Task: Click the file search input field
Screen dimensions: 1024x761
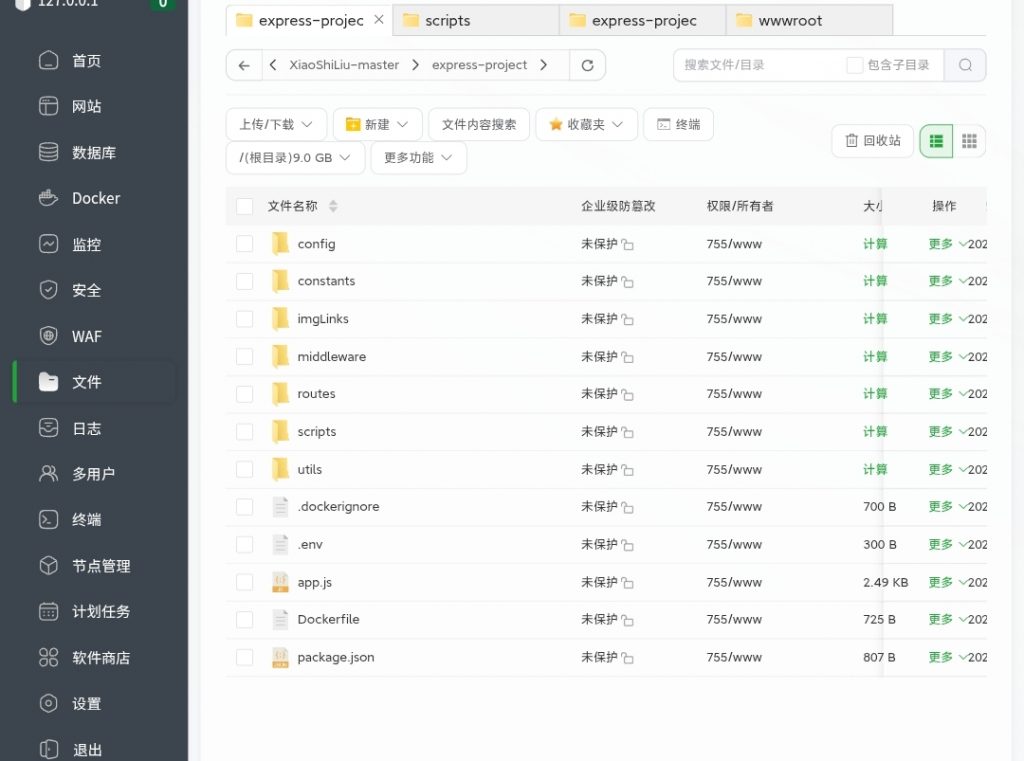Action: [x=760, y=65]
